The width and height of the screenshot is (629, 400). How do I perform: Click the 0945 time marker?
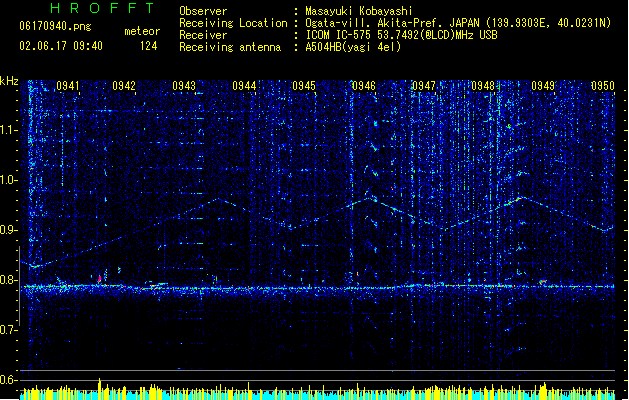coord(304,86)
